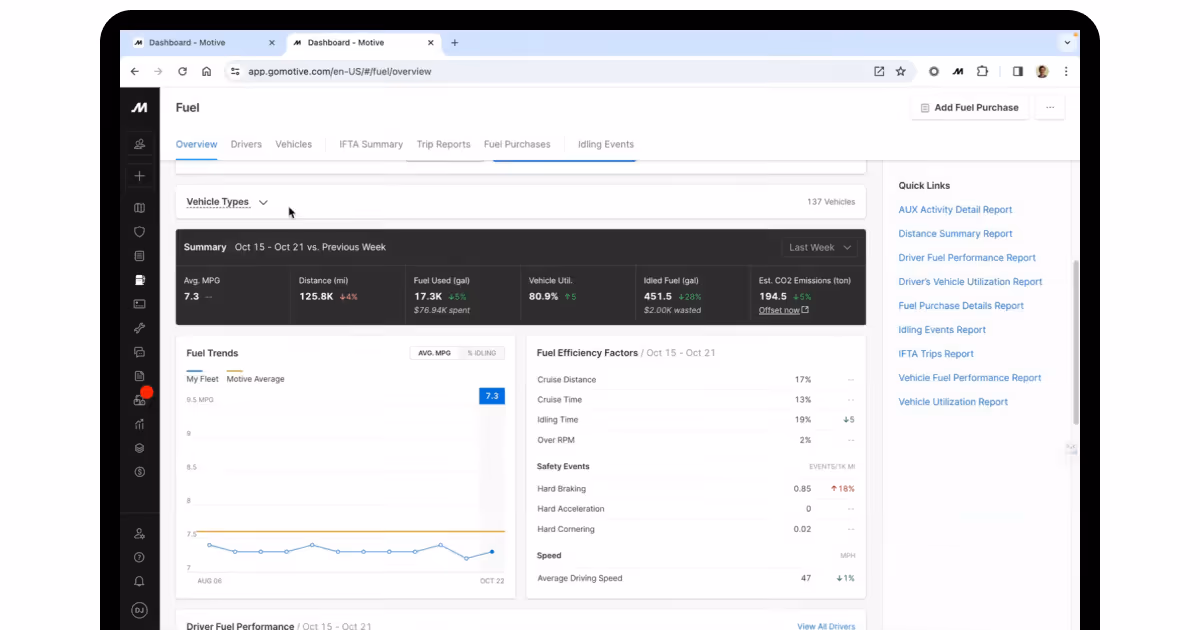
Task: Open the AUX Activity Detail Report link
Action: coord(955,210)
